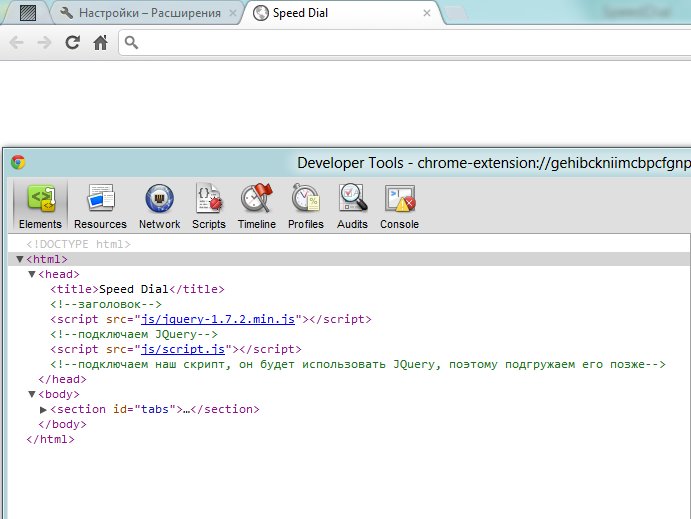Select the <body> tag text
The image size is (691, 519).
coord(59,394)
